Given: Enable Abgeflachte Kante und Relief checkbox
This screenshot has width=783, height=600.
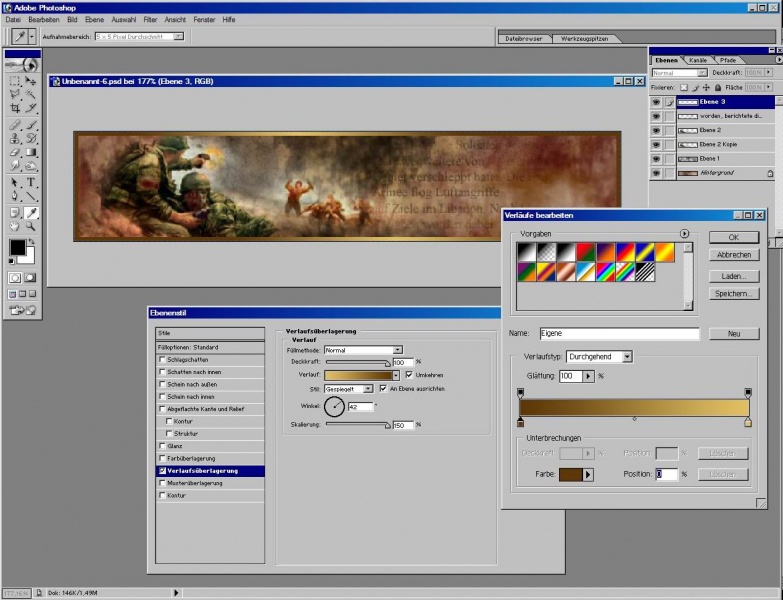Looking at the screenshot, I should click(162, 409).
